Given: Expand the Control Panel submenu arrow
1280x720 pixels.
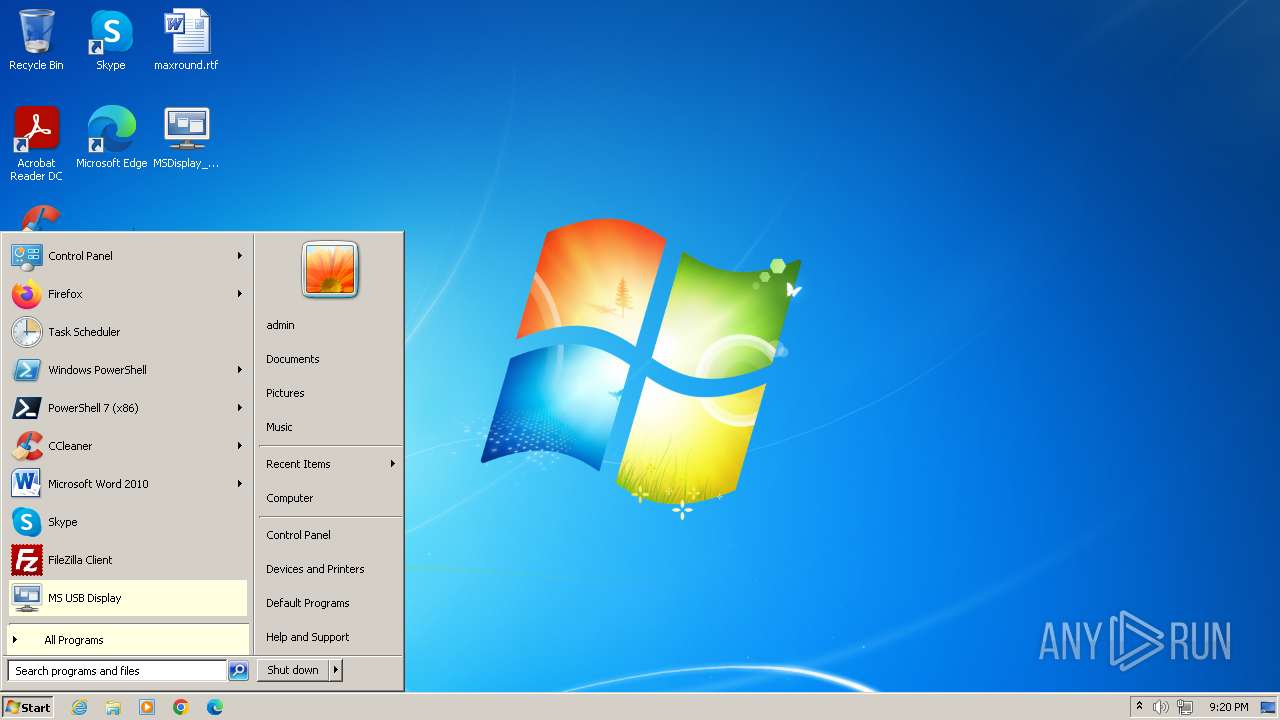Looking at the screenshot, I should click(x=240, y=256).
